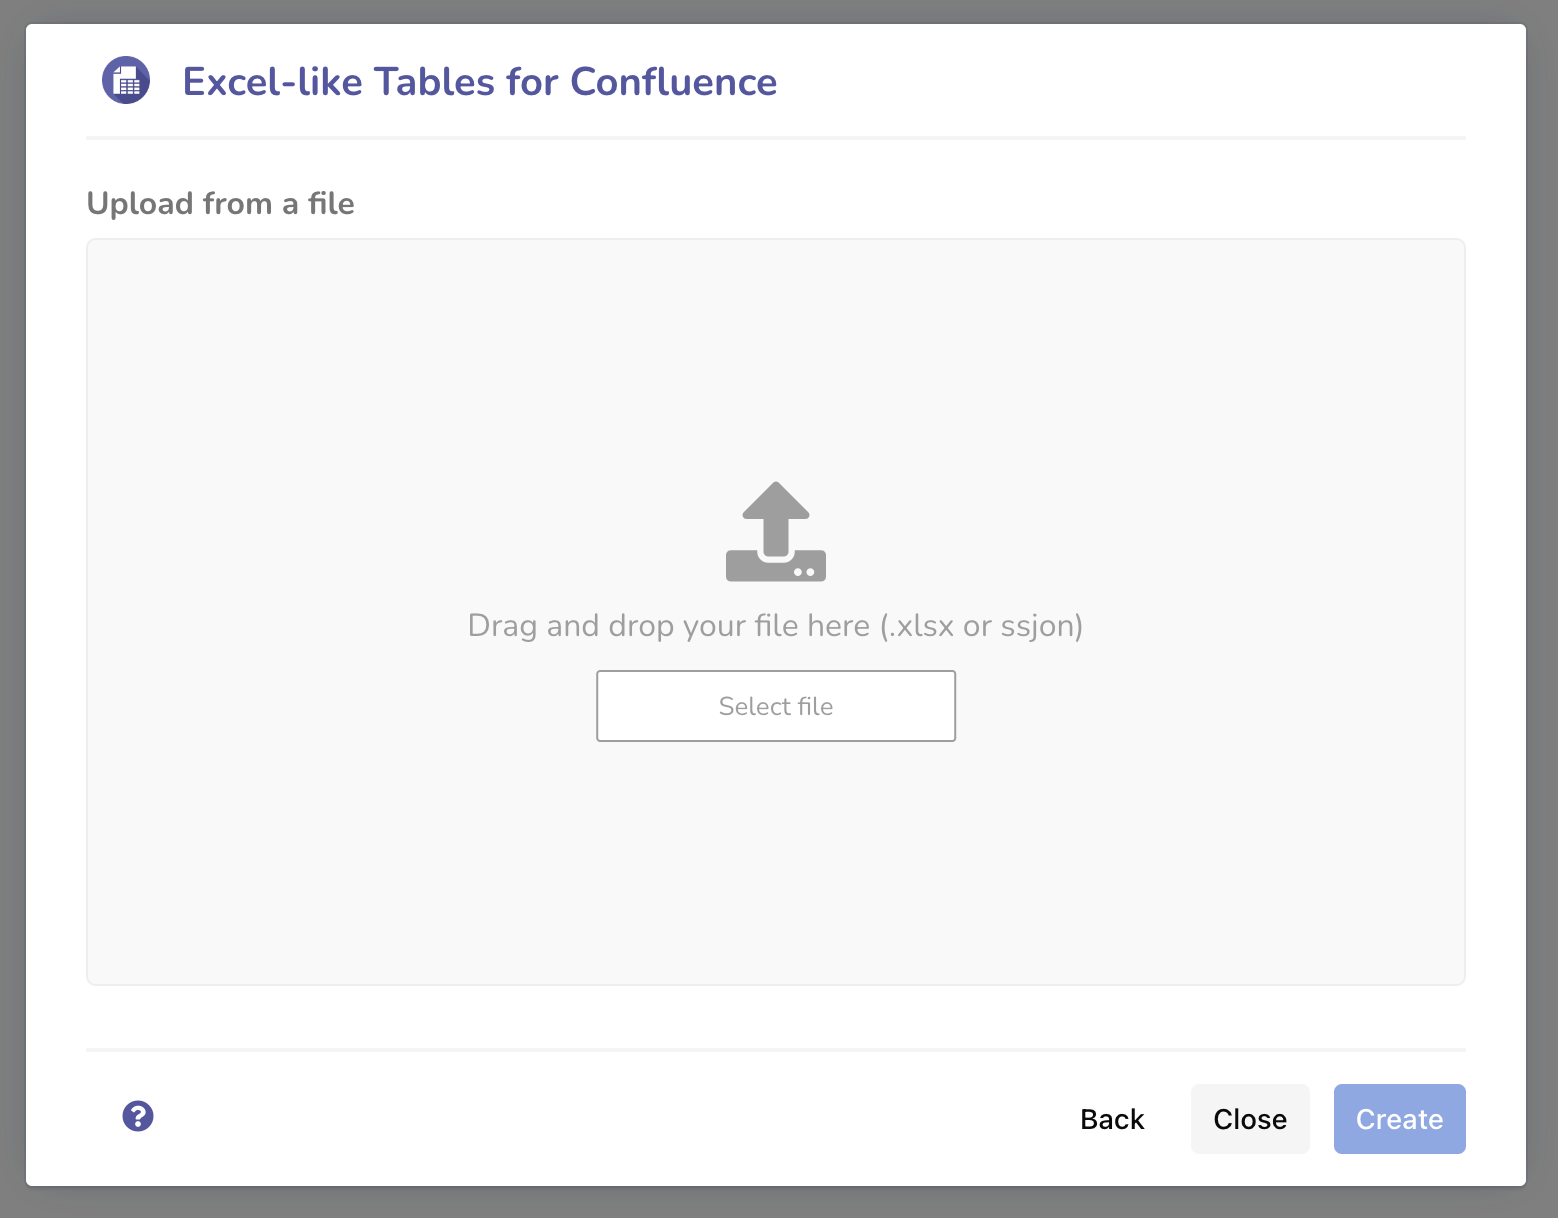Click the dialog title Excel-like Tables for Confluence
1558x1218 pixels.
[x=480, y=81]
